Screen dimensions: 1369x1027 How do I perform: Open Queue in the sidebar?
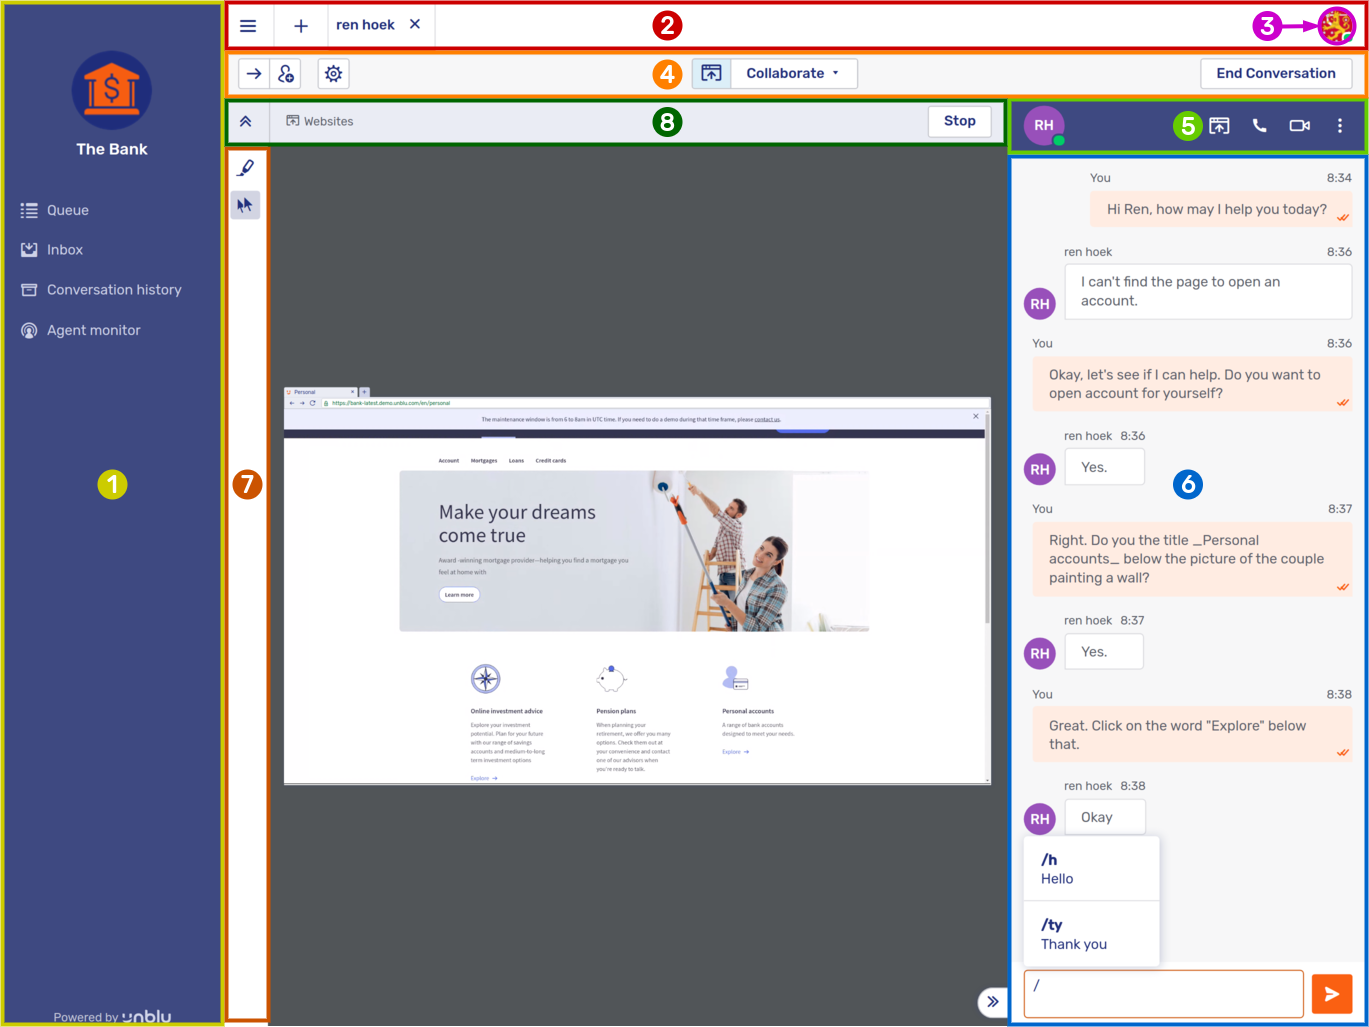[68, 211]
